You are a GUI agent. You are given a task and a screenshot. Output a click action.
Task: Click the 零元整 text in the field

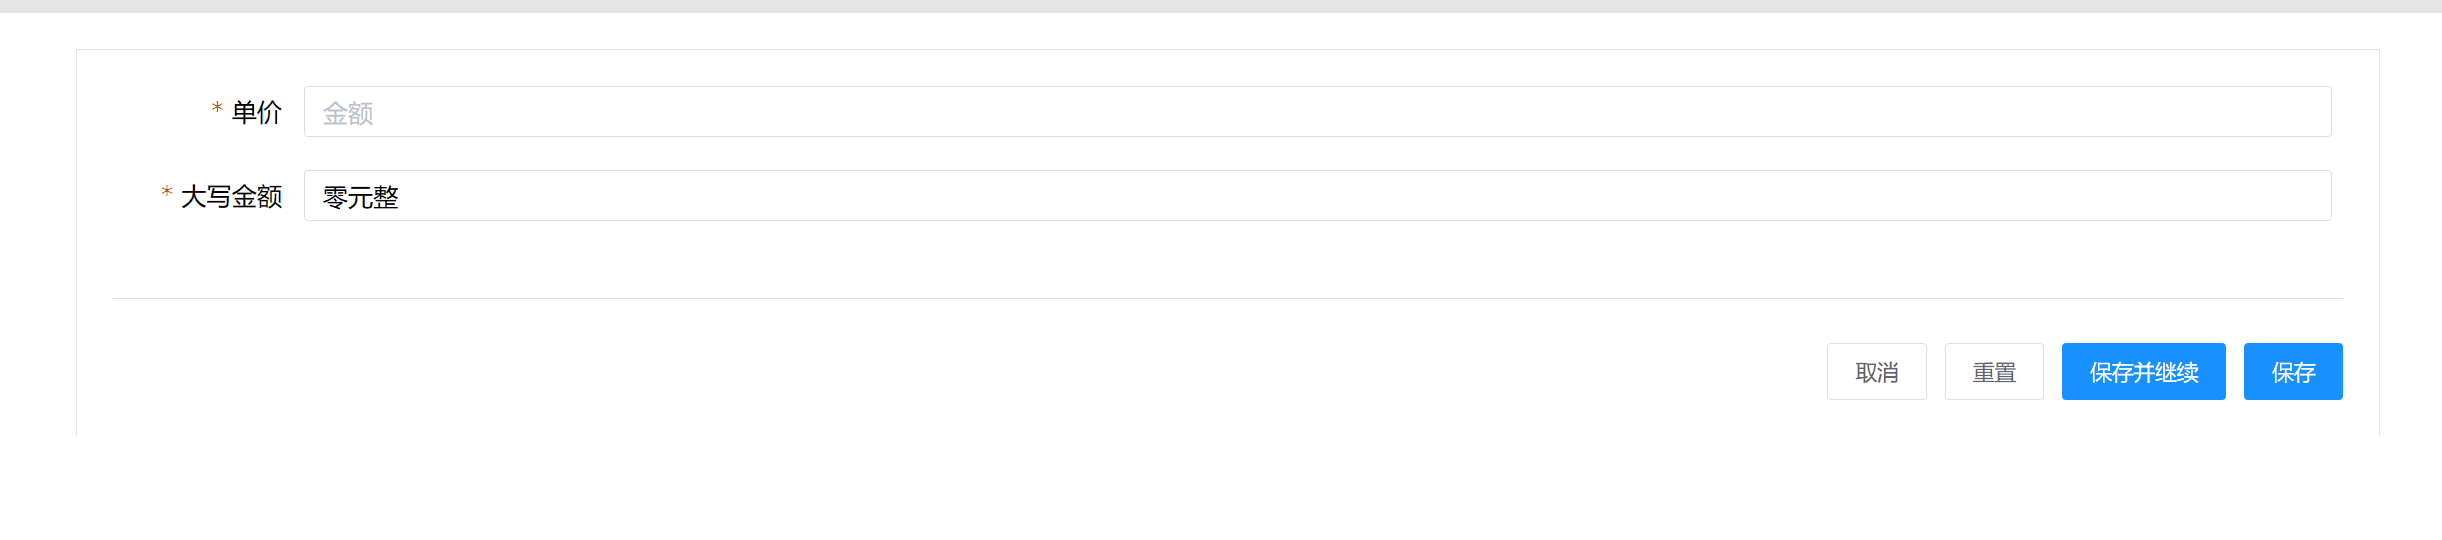pos(360,197)
